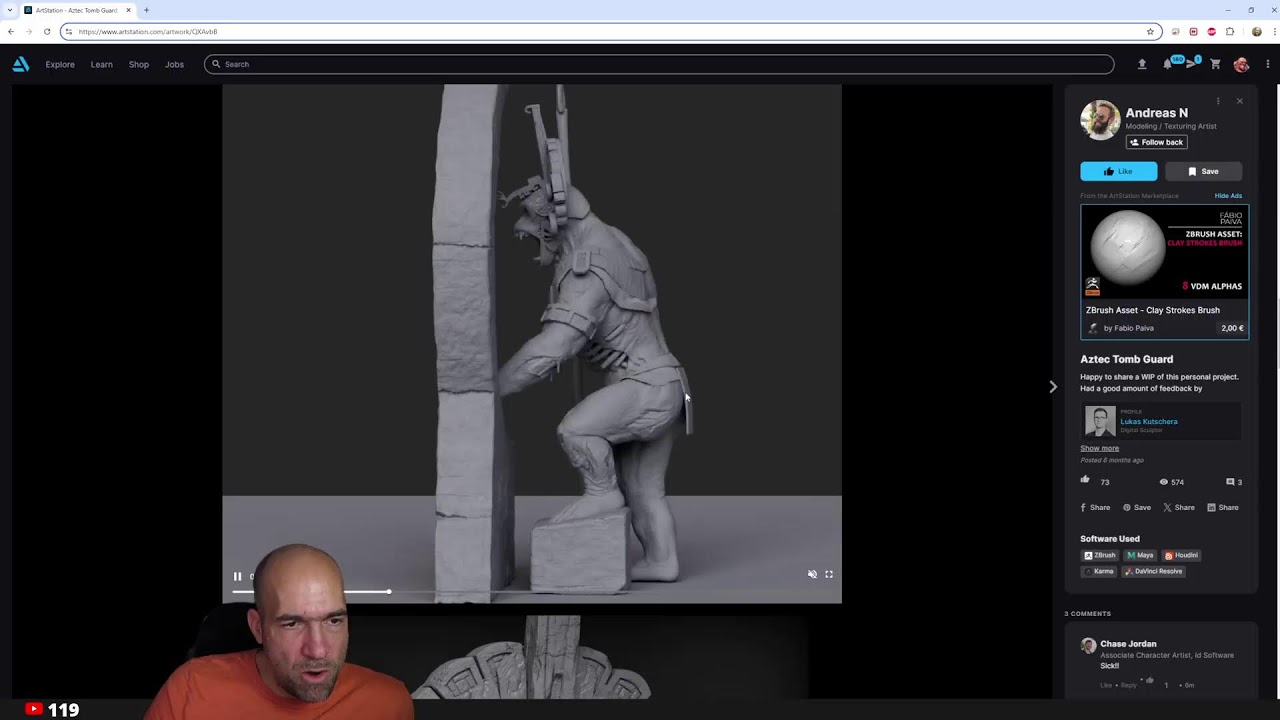Go to next artwork with right chevron

(x=1052, y=387)
